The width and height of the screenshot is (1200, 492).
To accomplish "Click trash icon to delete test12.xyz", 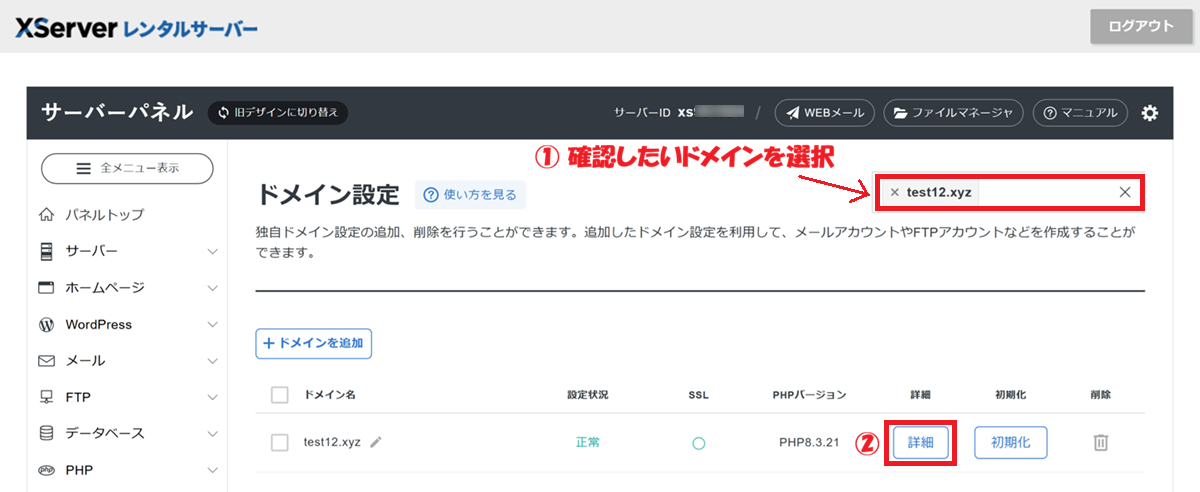I will pyautogui.click(x=1100, y=442).
